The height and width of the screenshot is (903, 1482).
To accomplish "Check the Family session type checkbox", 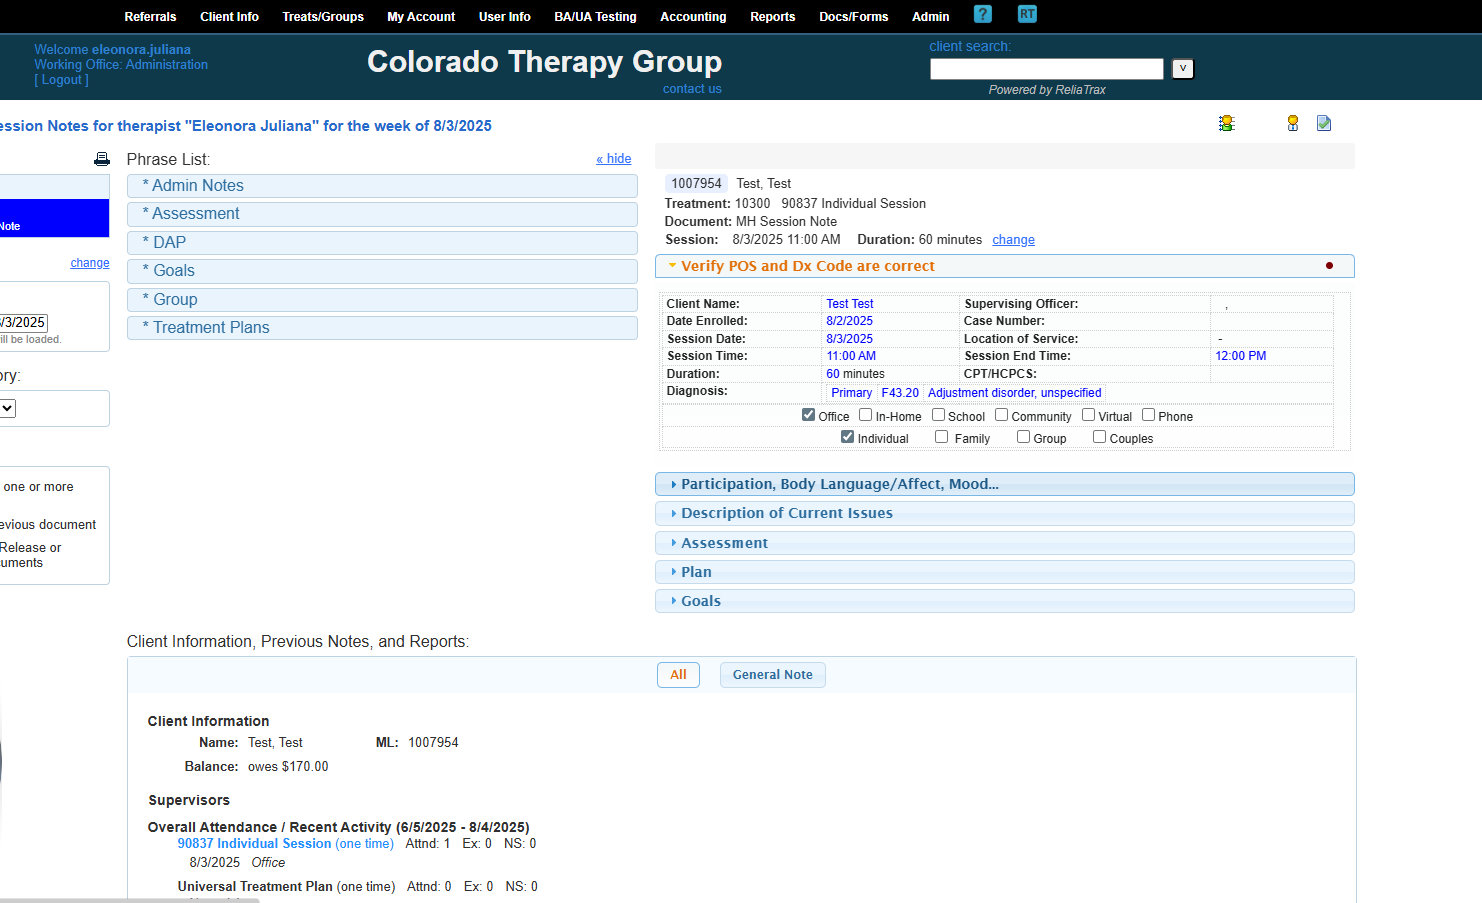I will coord(941,437).
